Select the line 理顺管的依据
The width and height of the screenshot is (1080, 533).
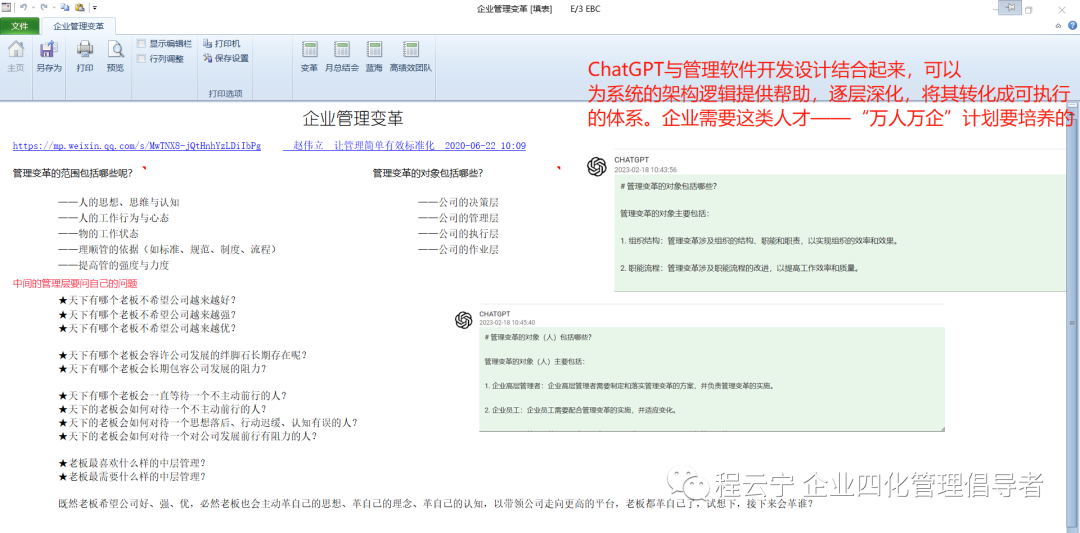(x=168, y=249)
